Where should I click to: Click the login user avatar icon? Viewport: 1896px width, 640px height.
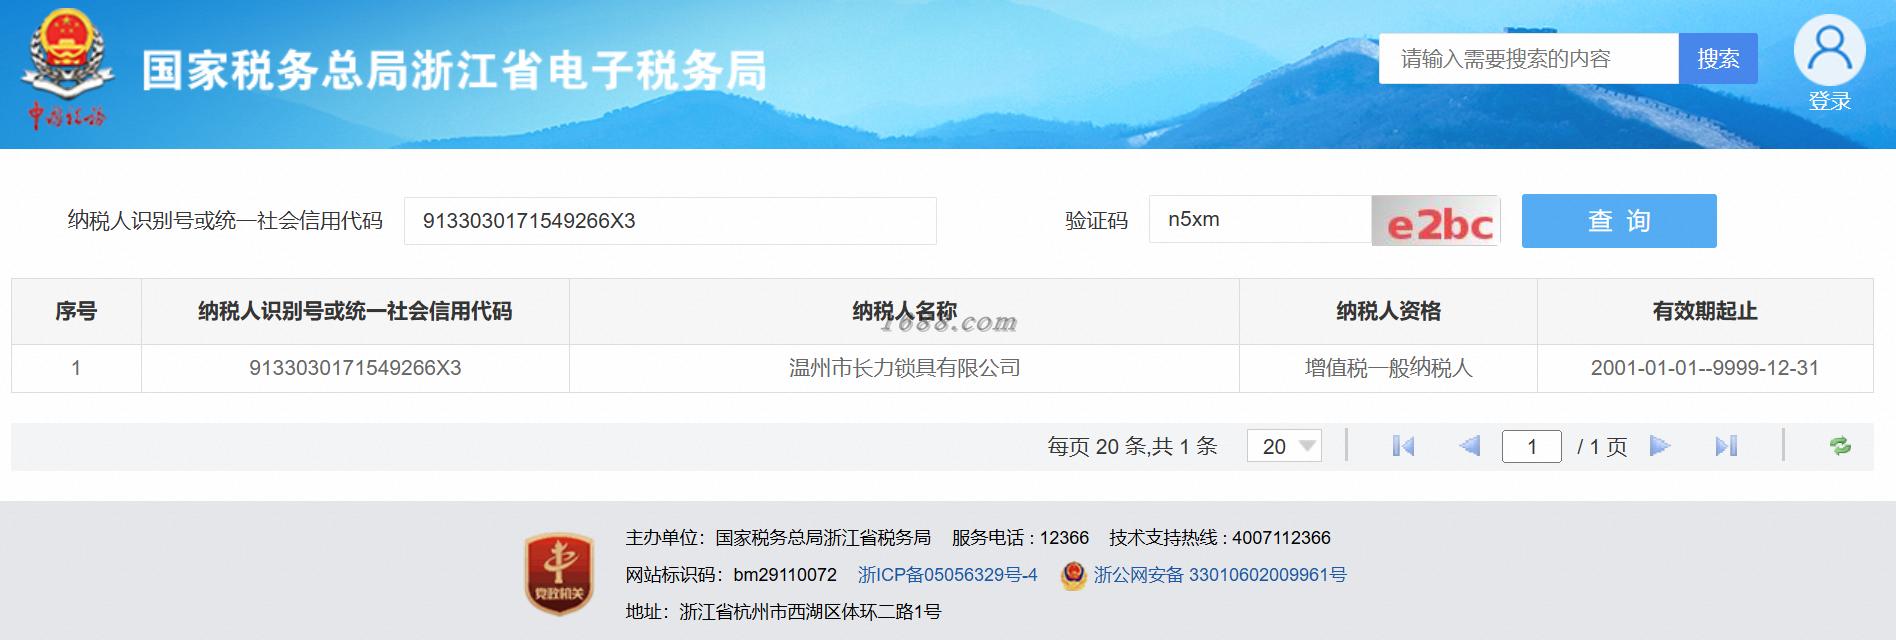tap(1829, 50)
